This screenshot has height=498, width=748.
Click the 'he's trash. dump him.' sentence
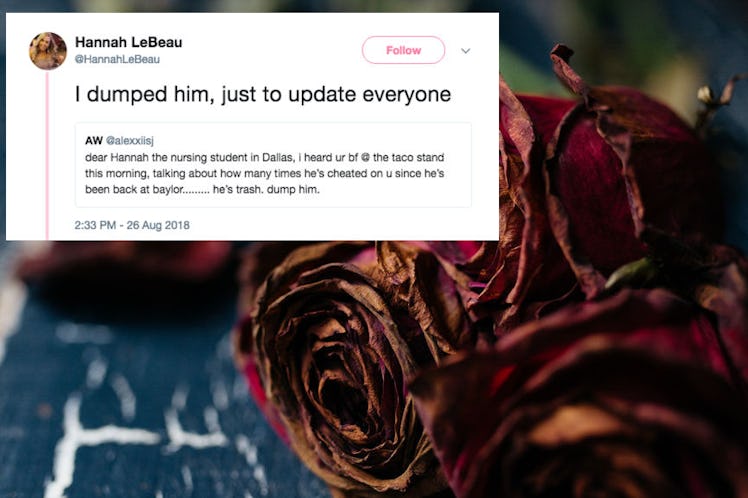pos(266,189)
